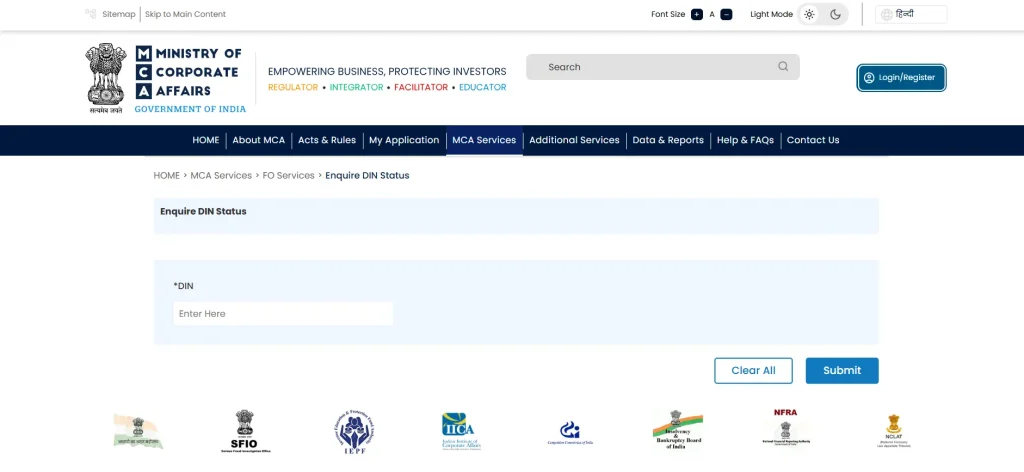Expand the Help & FAQs menu

click(x=745, y=140)
